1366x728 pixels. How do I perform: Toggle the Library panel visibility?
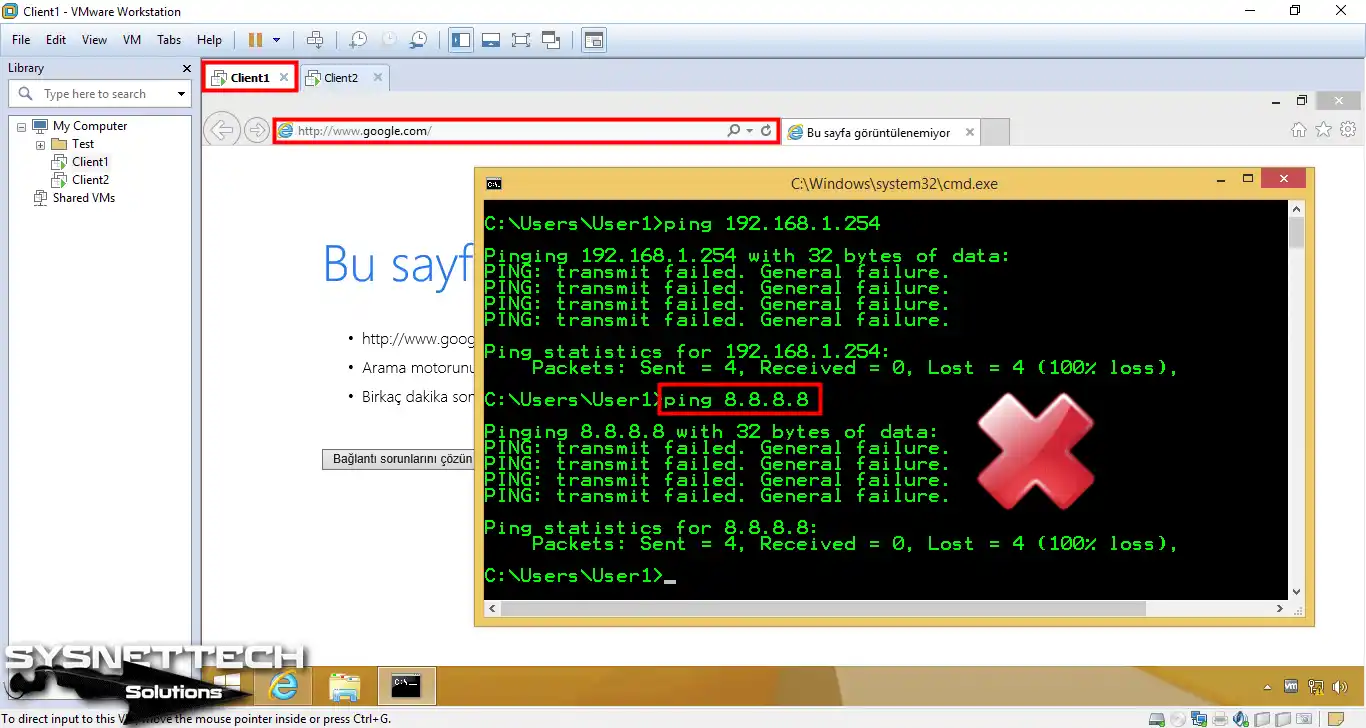click(x=461, y=39)
